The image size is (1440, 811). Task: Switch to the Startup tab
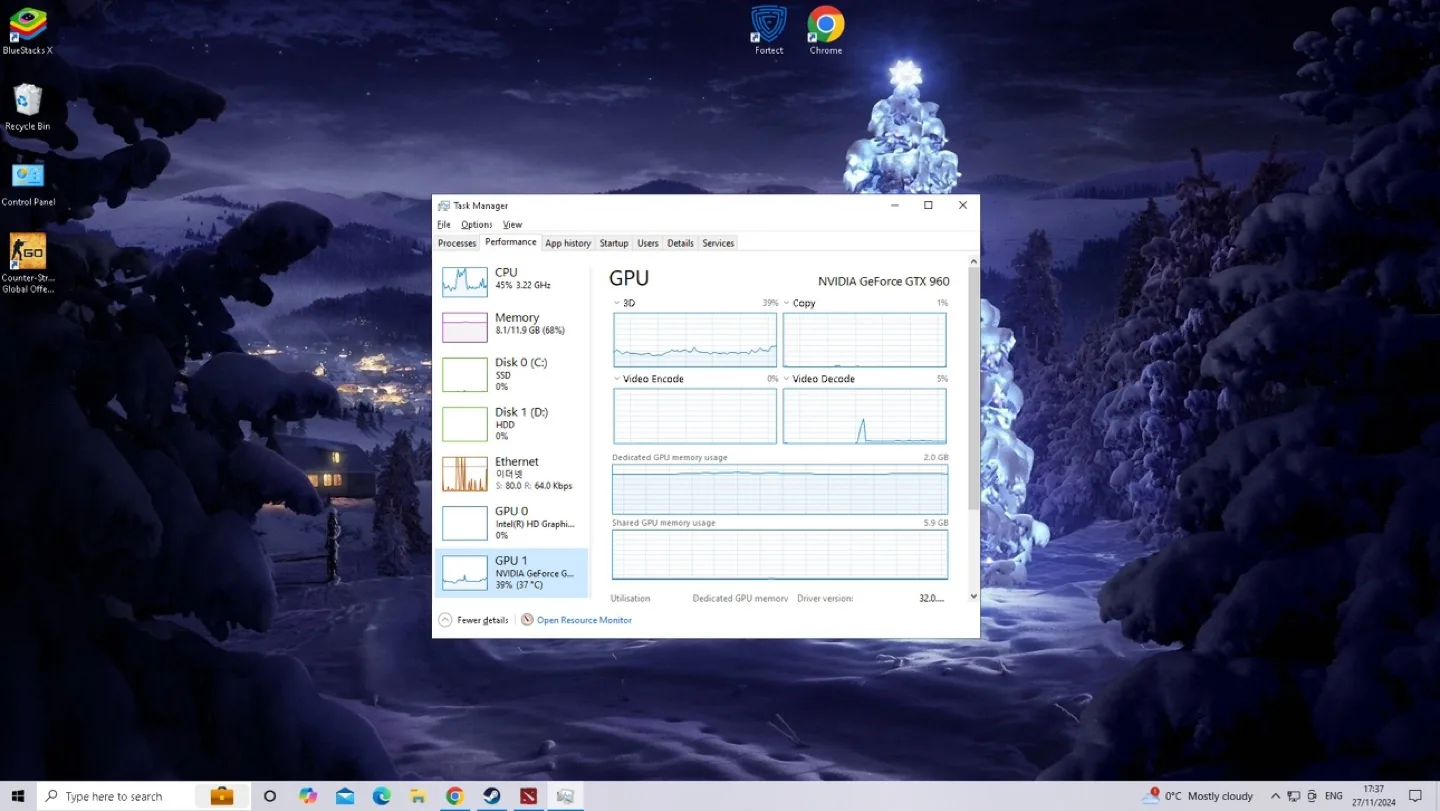click(x=614, y=243)
